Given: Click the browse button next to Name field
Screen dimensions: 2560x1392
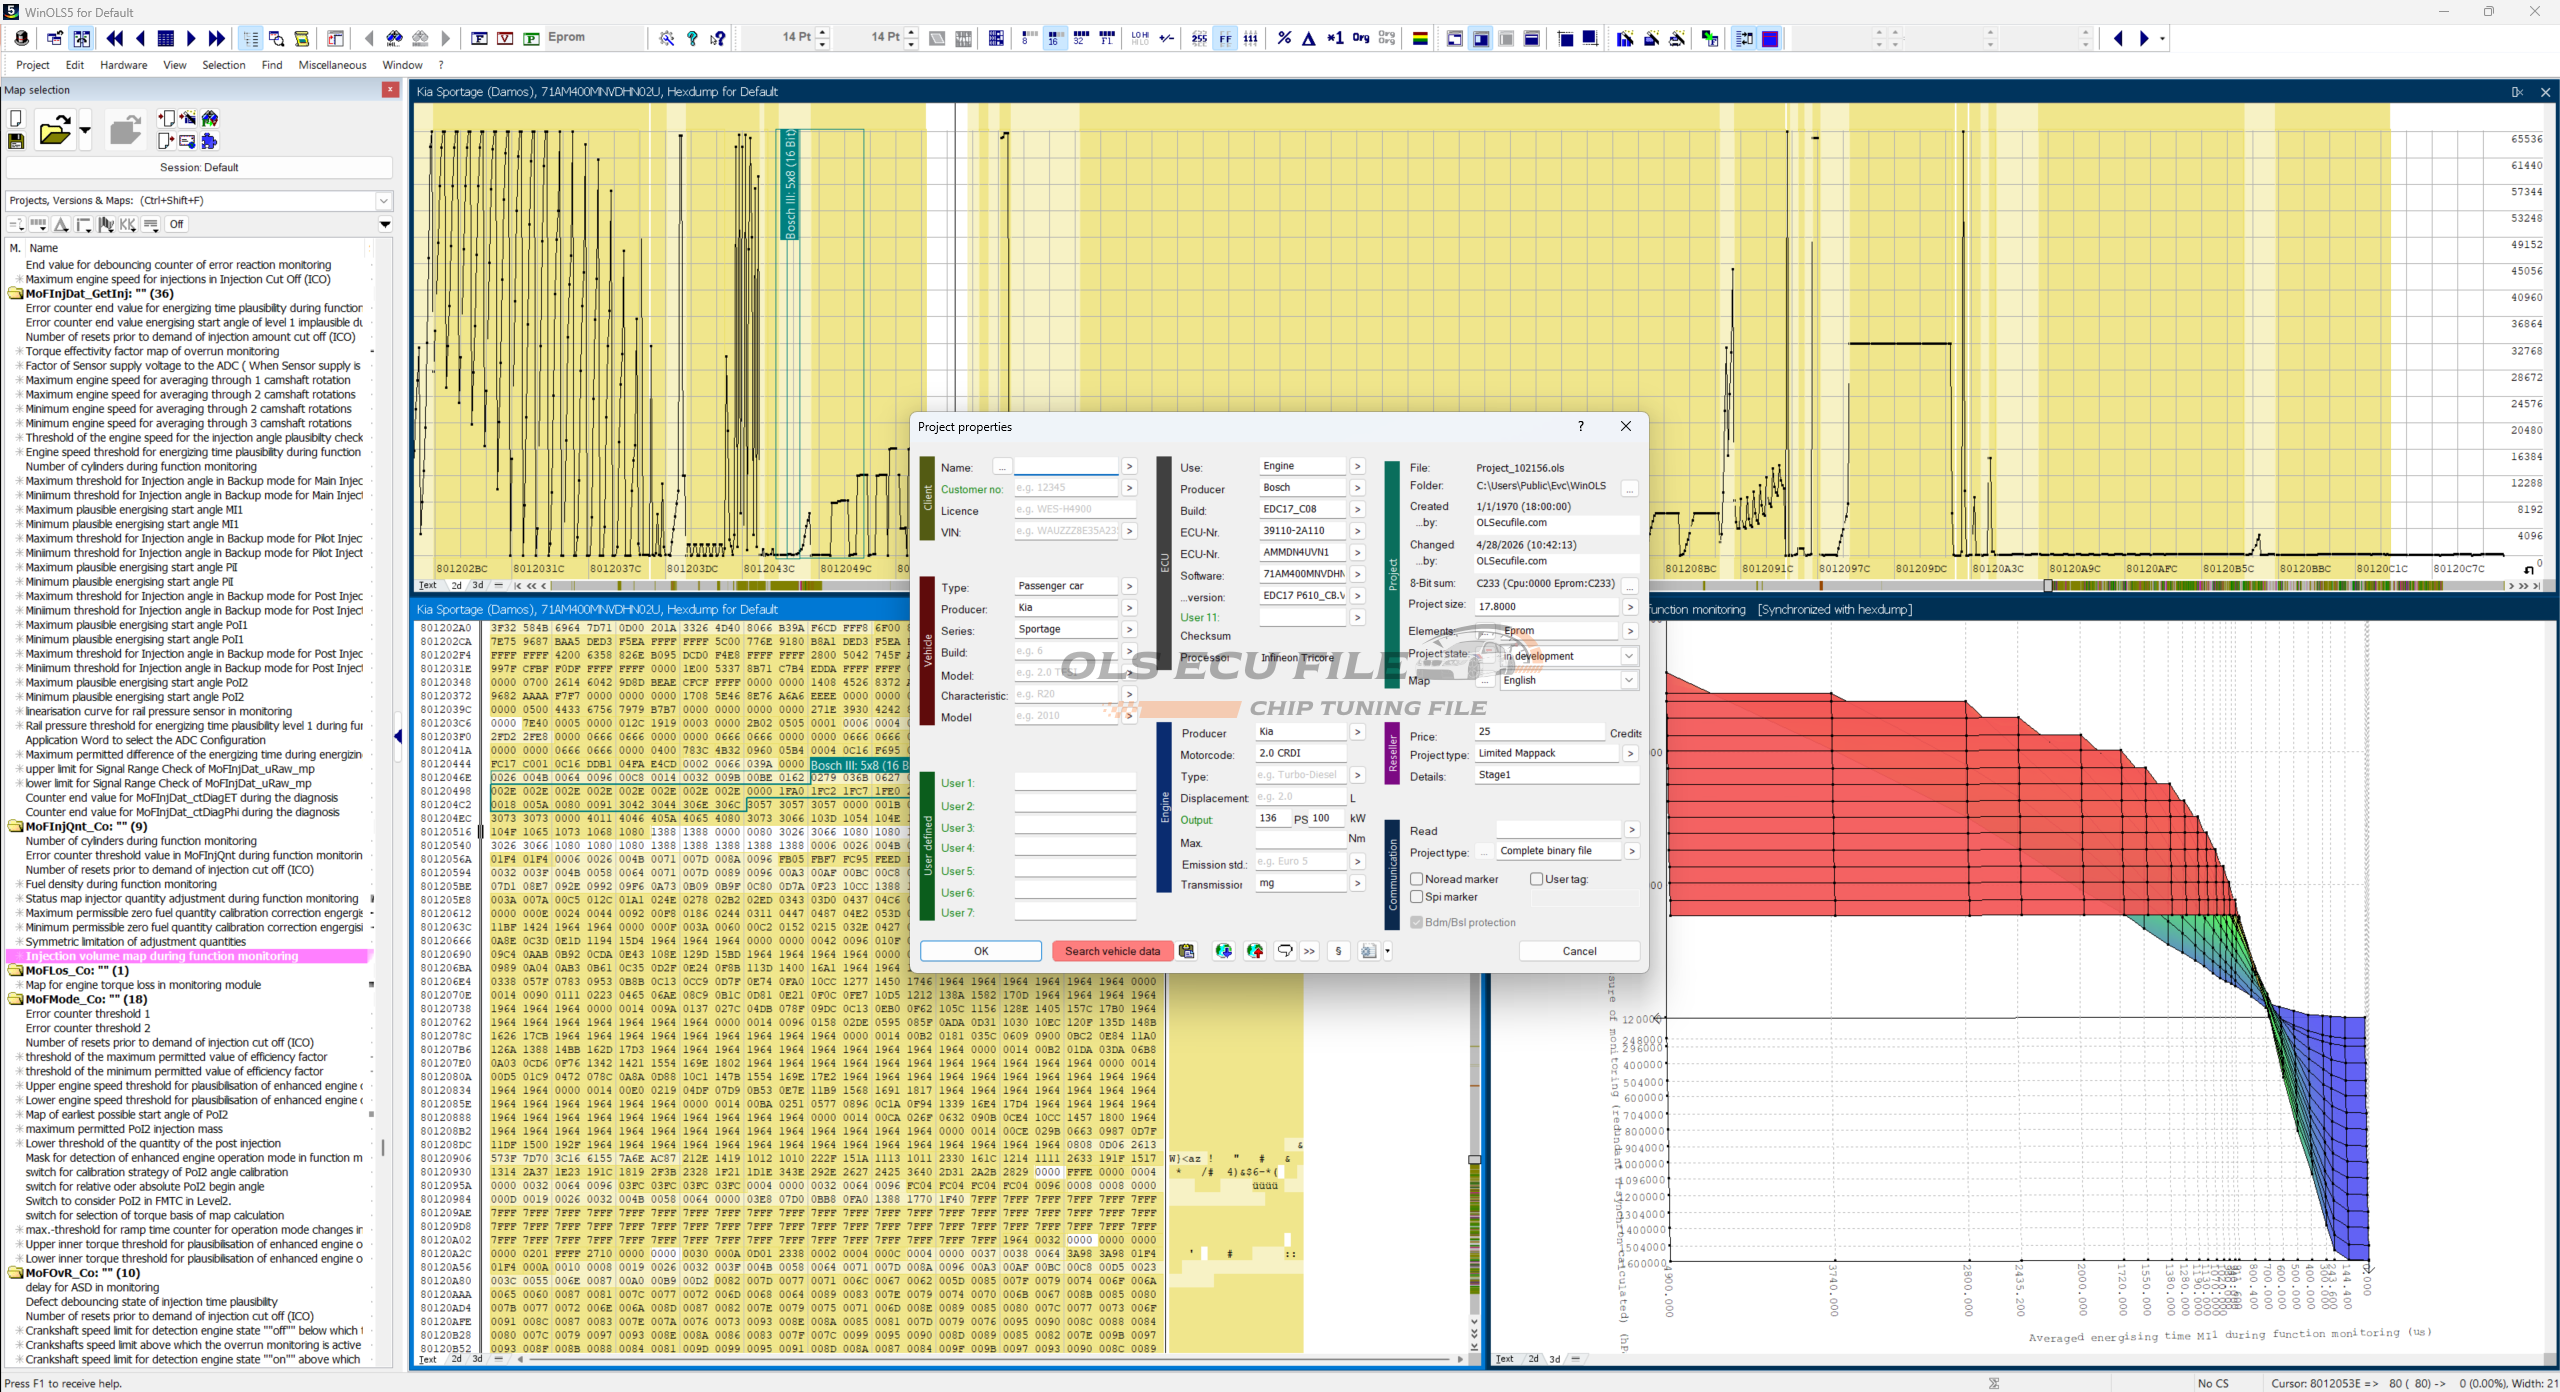Looking at the screenshot, I should click(1002, 467).
